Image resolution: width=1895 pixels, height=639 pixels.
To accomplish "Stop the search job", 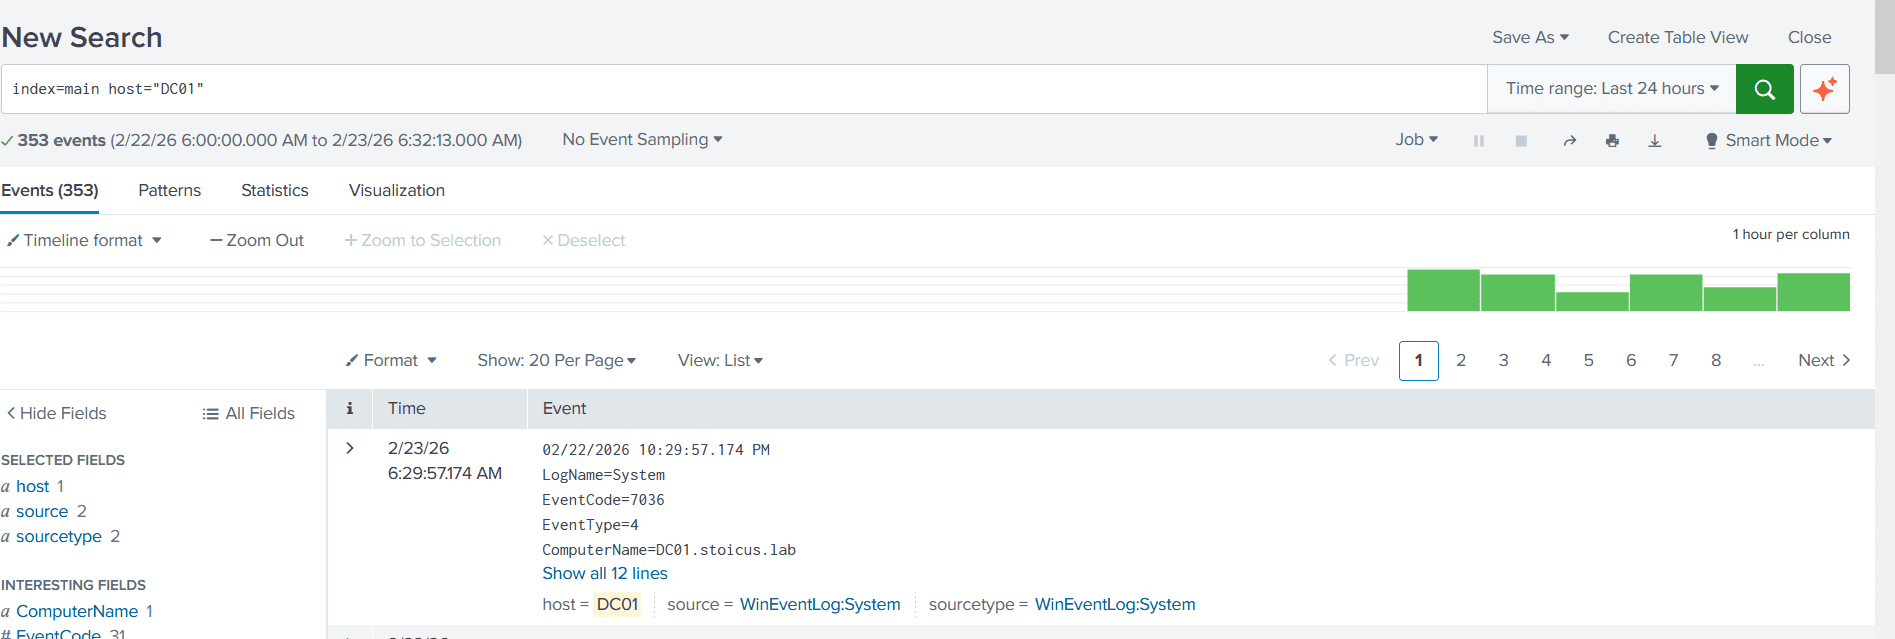I will [x=1520, y=141].
